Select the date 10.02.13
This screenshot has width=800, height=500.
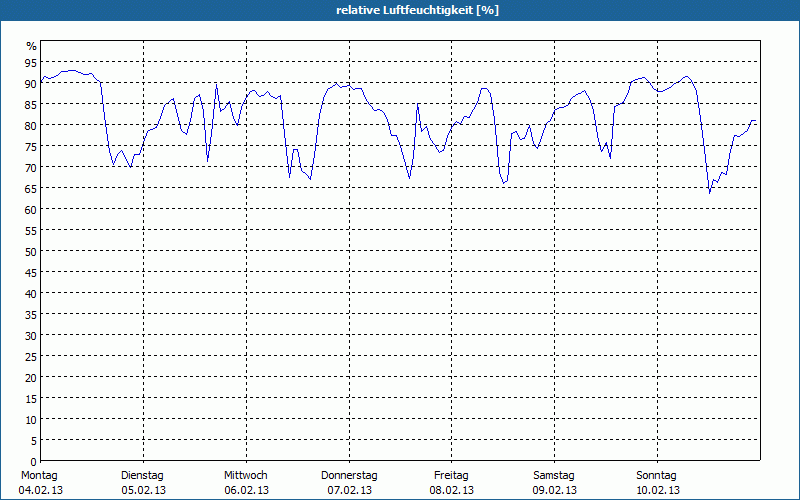[x=658, y=490]
